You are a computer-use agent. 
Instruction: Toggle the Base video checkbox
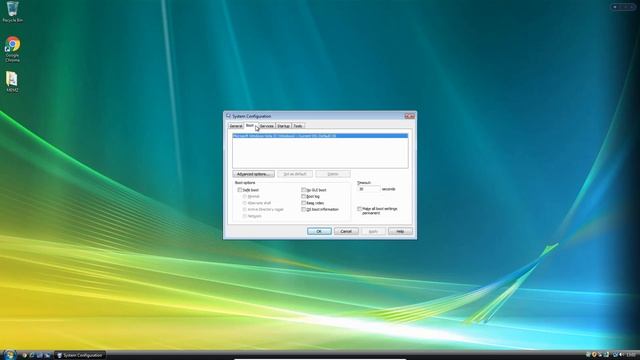point(303,203)
